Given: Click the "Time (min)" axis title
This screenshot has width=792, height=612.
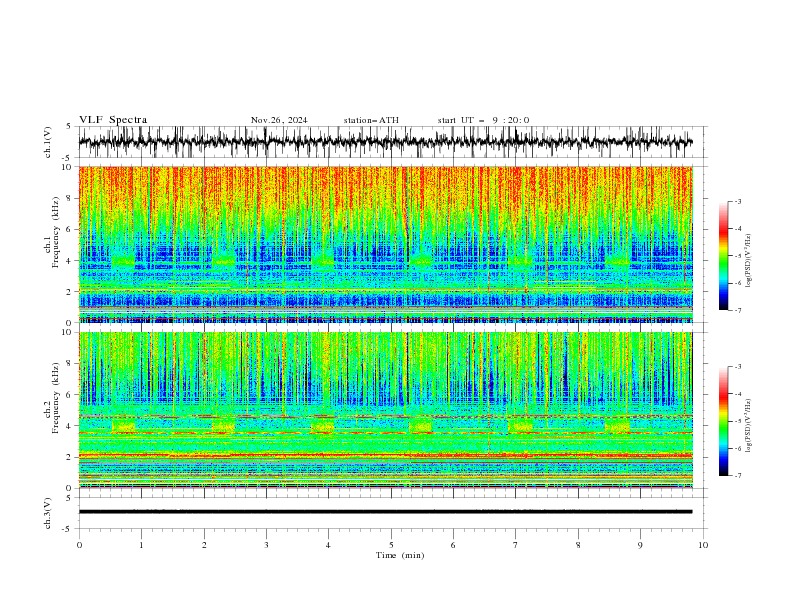Looking at the screenshot, I should click(400, 555).
